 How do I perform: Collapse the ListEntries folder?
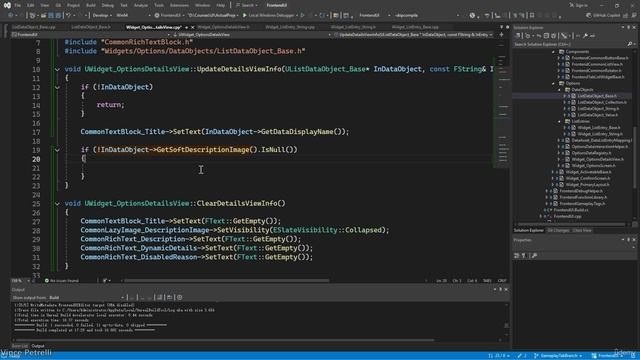coord(560,122)
